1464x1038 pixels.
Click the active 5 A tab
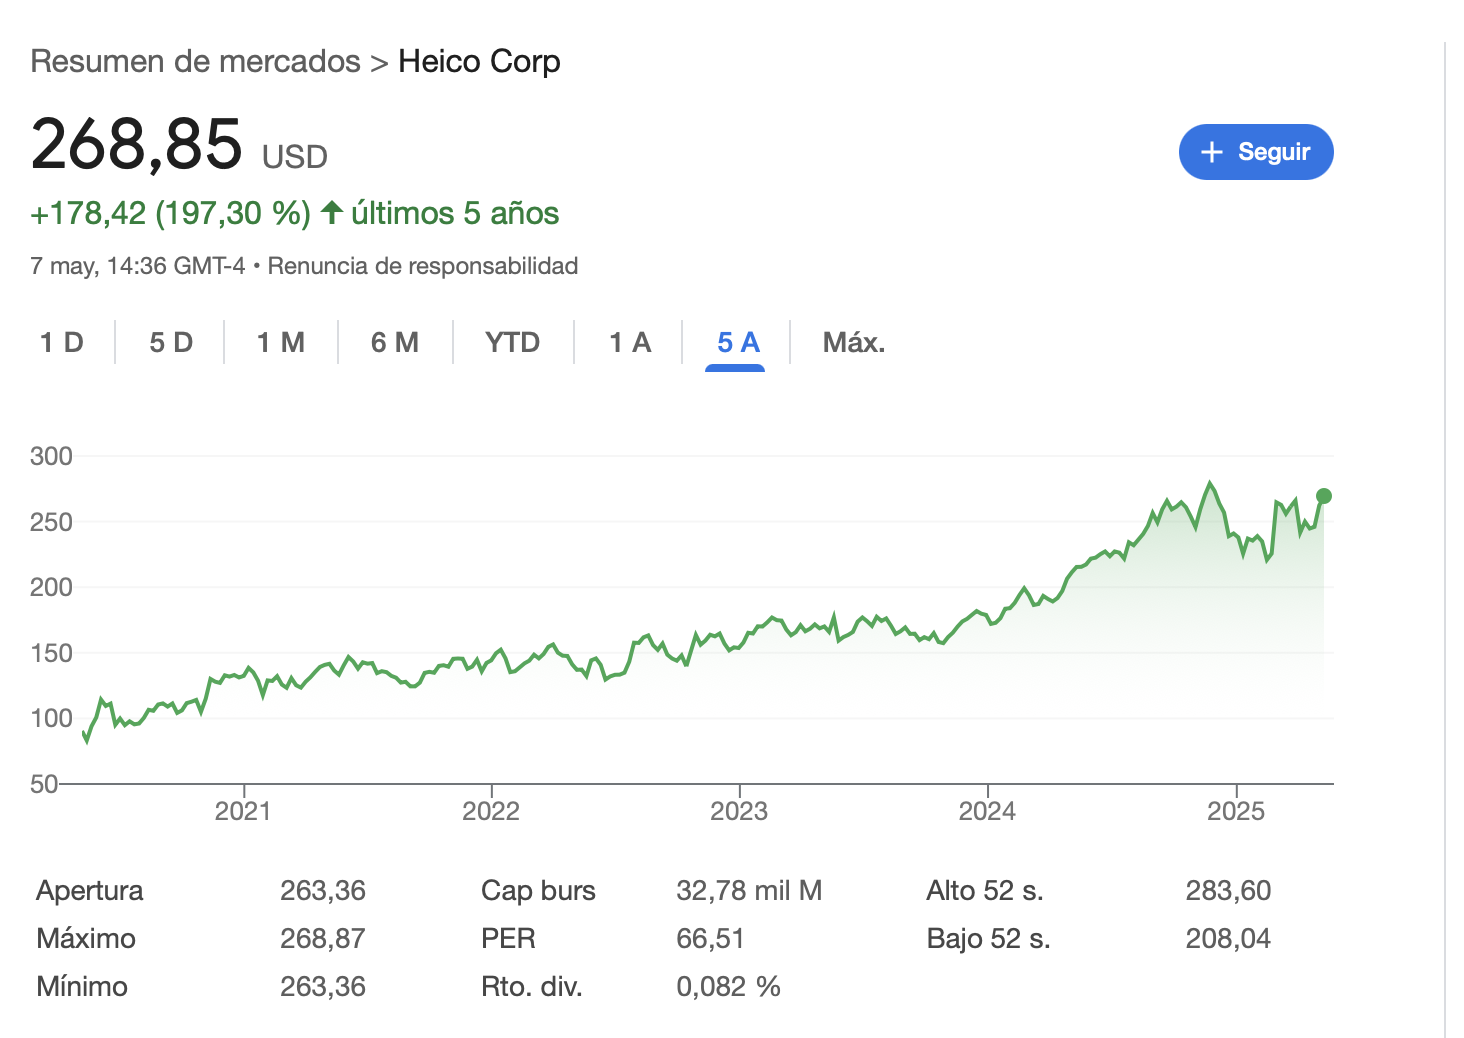click(x=738, y=343)
